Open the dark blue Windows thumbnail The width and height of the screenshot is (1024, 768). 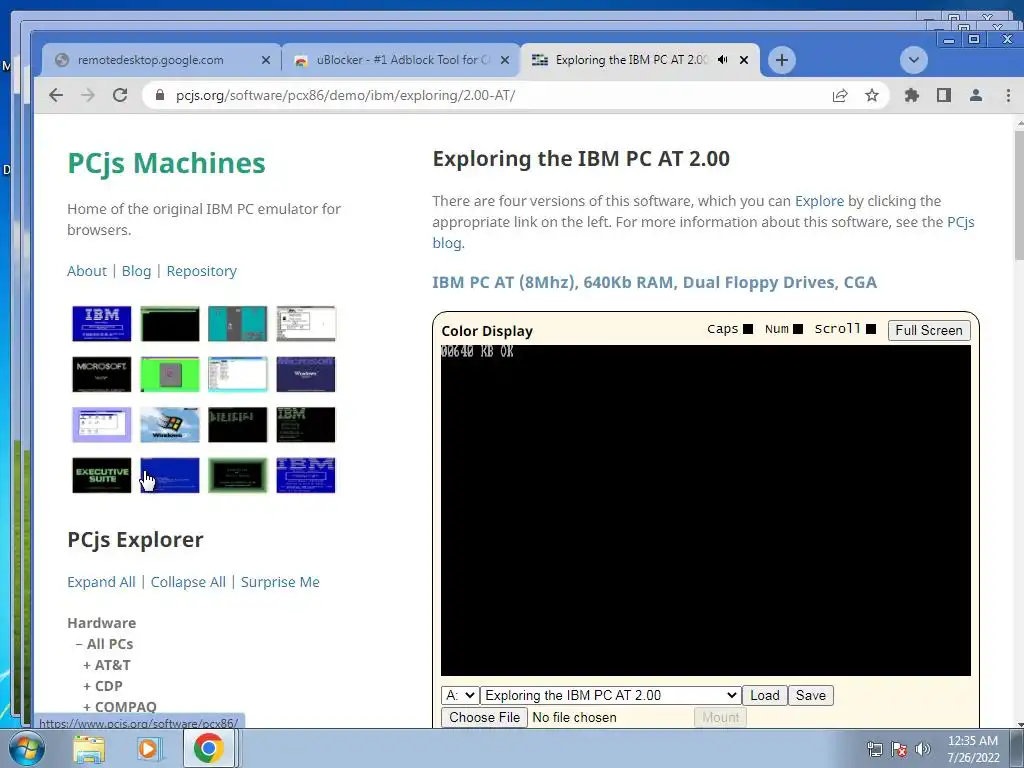pyautogui.click(x=306, y=374)
